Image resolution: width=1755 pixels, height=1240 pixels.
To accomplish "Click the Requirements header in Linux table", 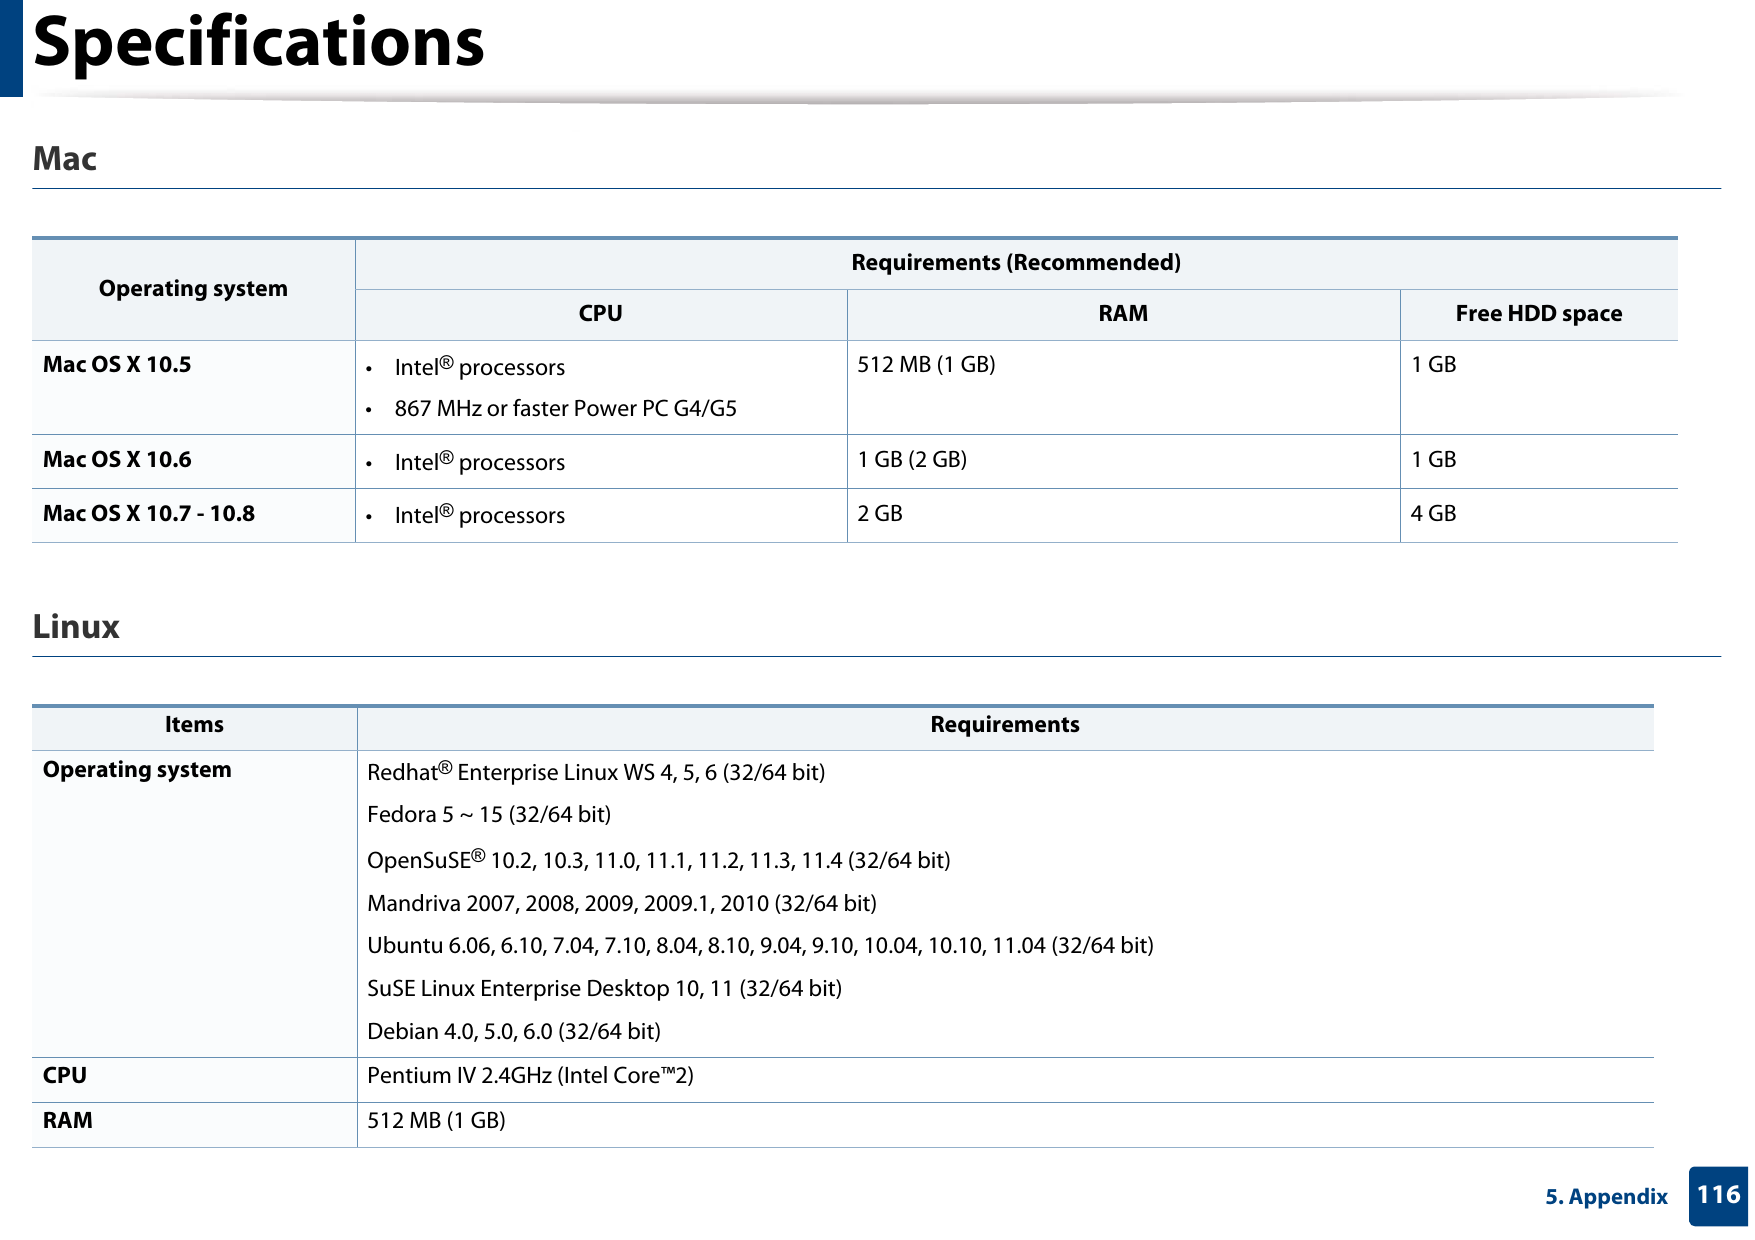I will [1005, 724].
